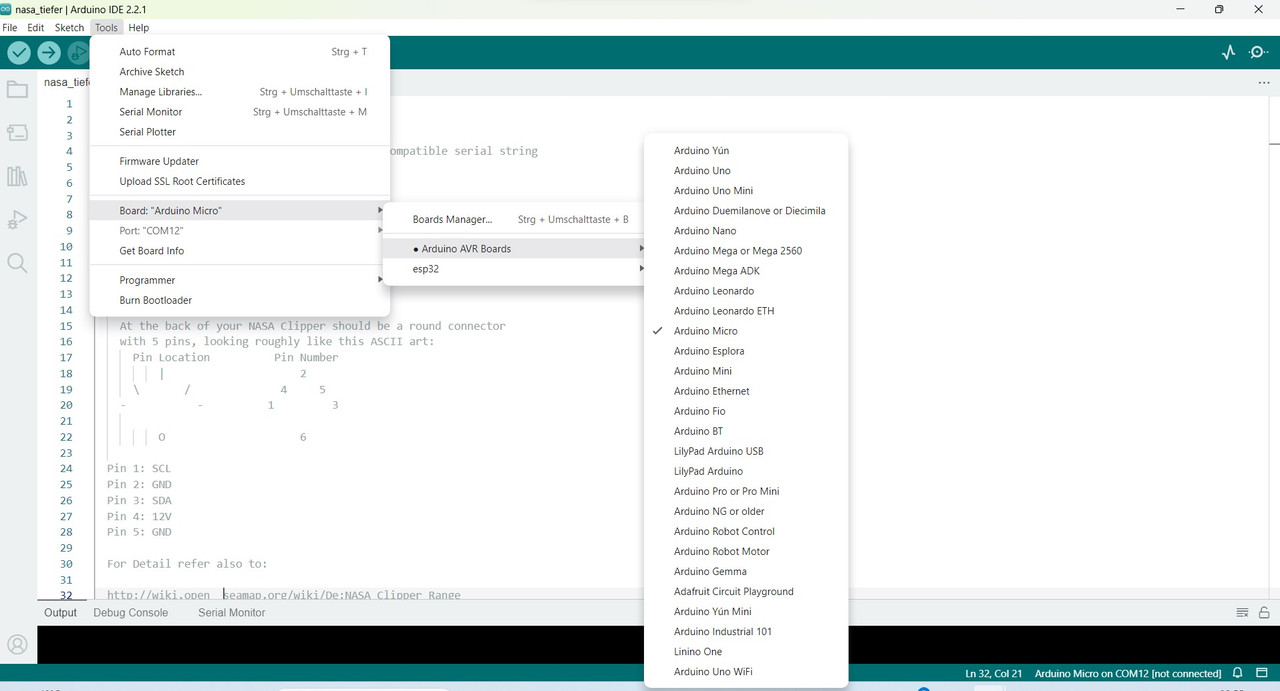The image size is (1280, 691).
Task: Expand the Arduino AVR Boards submenu
Action: 516,249
